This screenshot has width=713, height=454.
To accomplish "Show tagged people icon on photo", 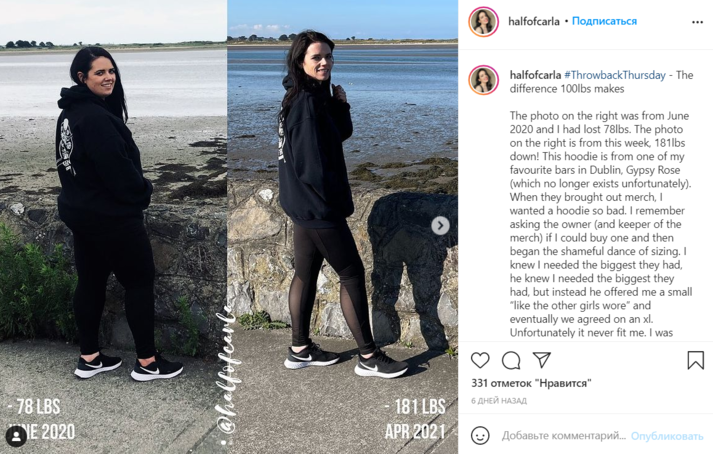I will coord(16,437).
